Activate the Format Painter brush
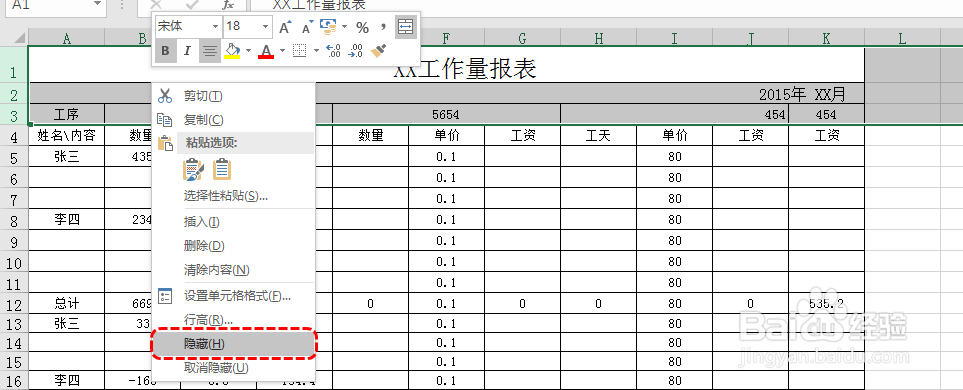Viewport: 963px width, 390px height. point(378,50)
